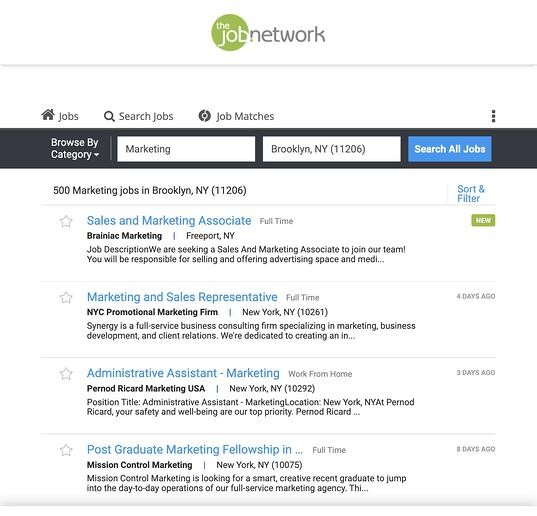Star the Administrative Assistant - Marketing job
This screenshot has width=537, height=516.
coord(66,374)
